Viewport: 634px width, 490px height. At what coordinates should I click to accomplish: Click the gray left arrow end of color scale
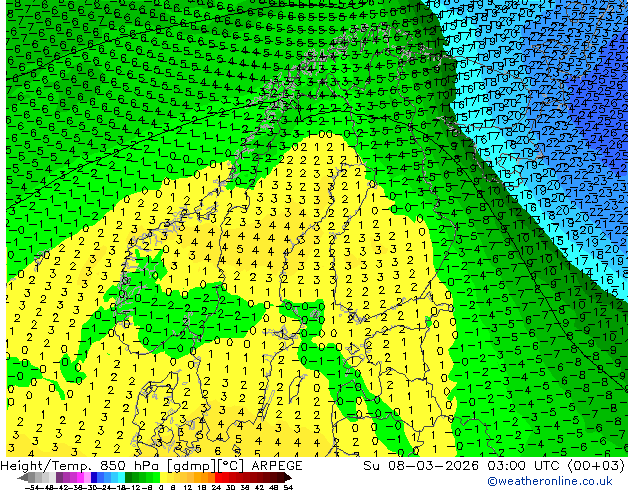click(23, 477)
